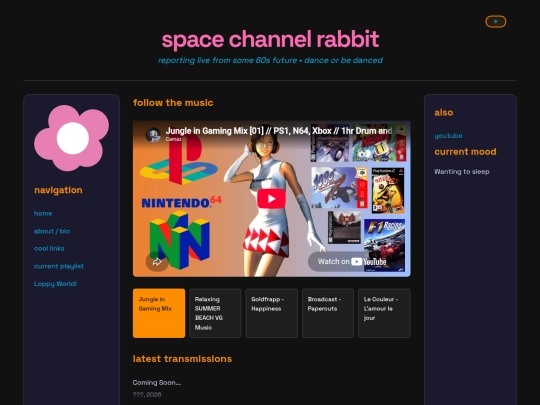Click the YouTube channel avatar in video header
The height and width of the screenshot is (405, 540).
point(153,134)
